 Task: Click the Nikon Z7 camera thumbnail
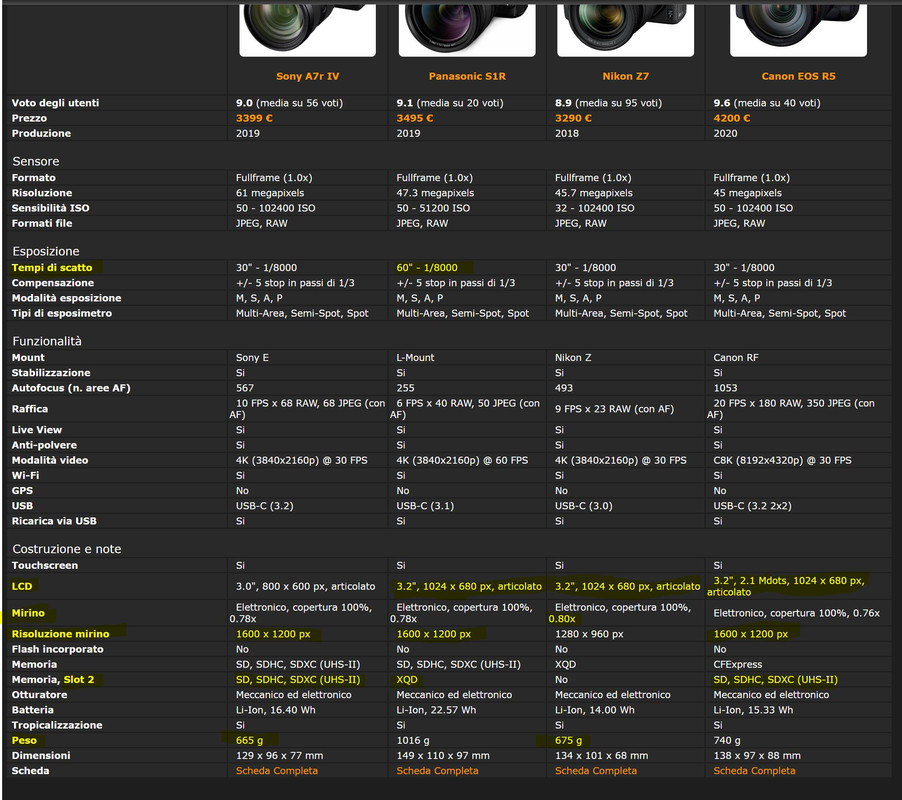pyautogui.click(x=625, y=29)
